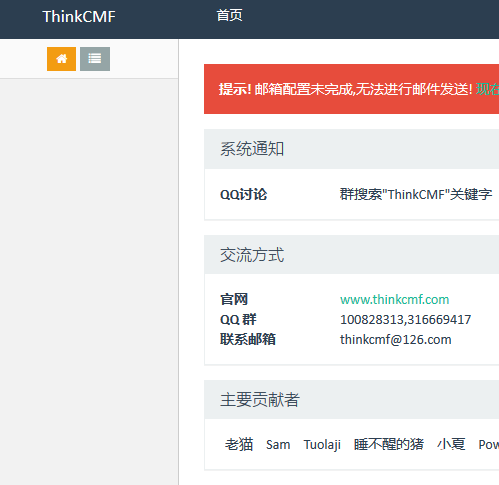
Task: Click the 联系邮箱 label
Action: [248, 340]
